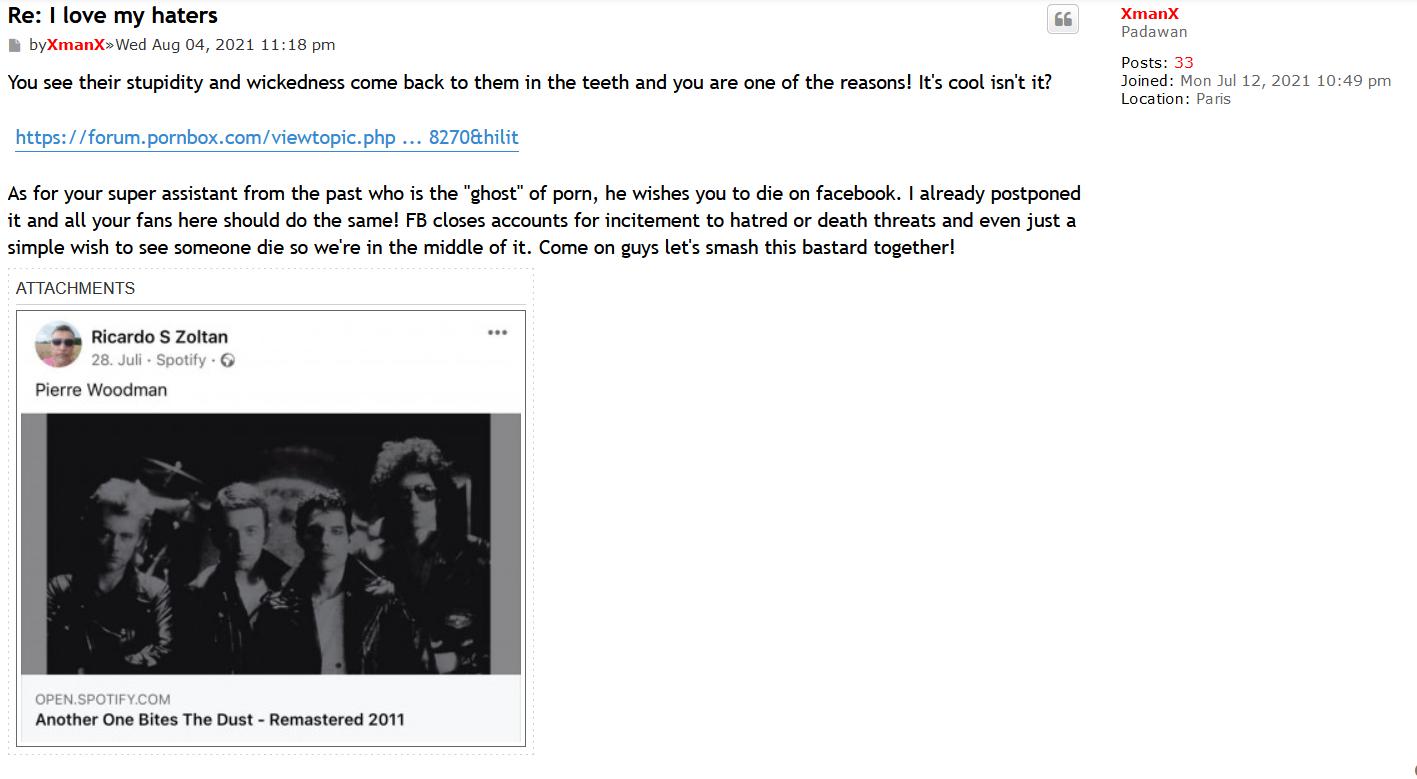The width and height of the screenshot is (1417, 779).
Task: Click the OPEN.SPOTIFY.COM source label
Action: (102, 699)
